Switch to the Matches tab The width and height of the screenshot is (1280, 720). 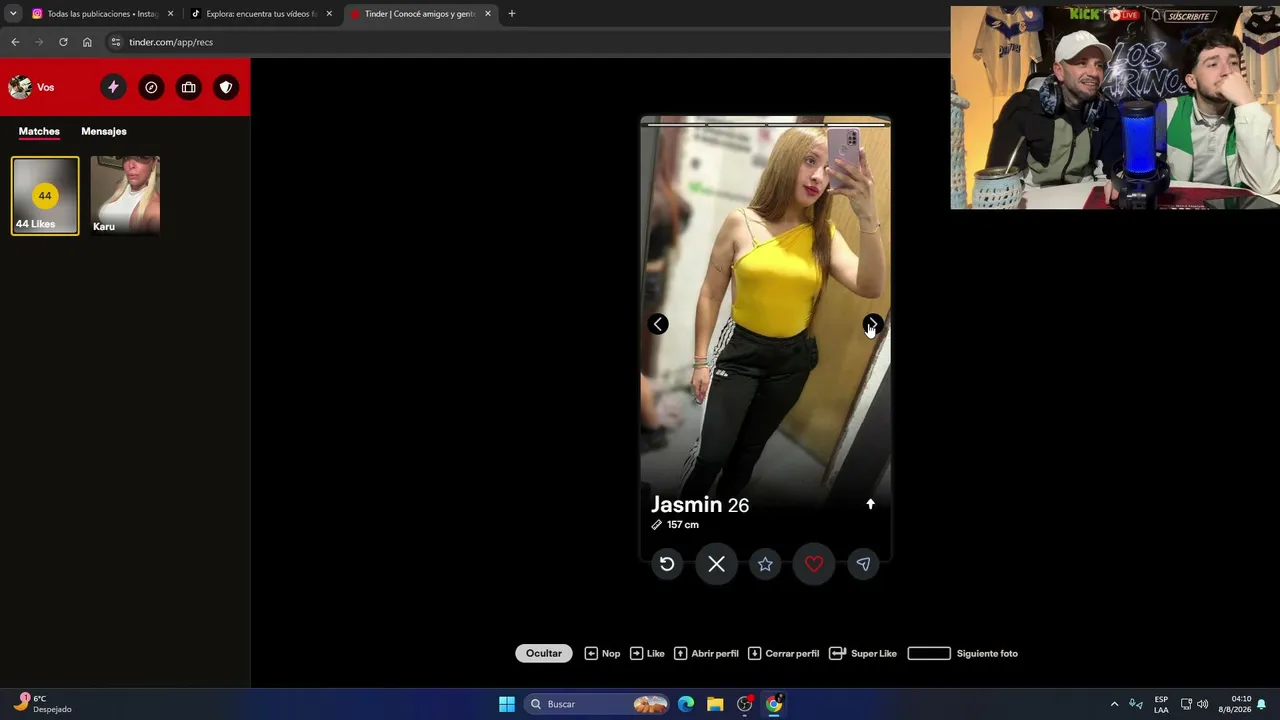coord(39,131)
